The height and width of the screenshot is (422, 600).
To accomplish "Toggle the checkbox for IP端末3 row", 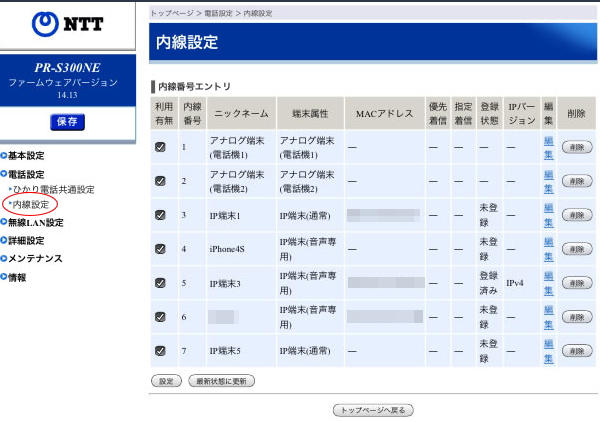I will pos(160,283).
